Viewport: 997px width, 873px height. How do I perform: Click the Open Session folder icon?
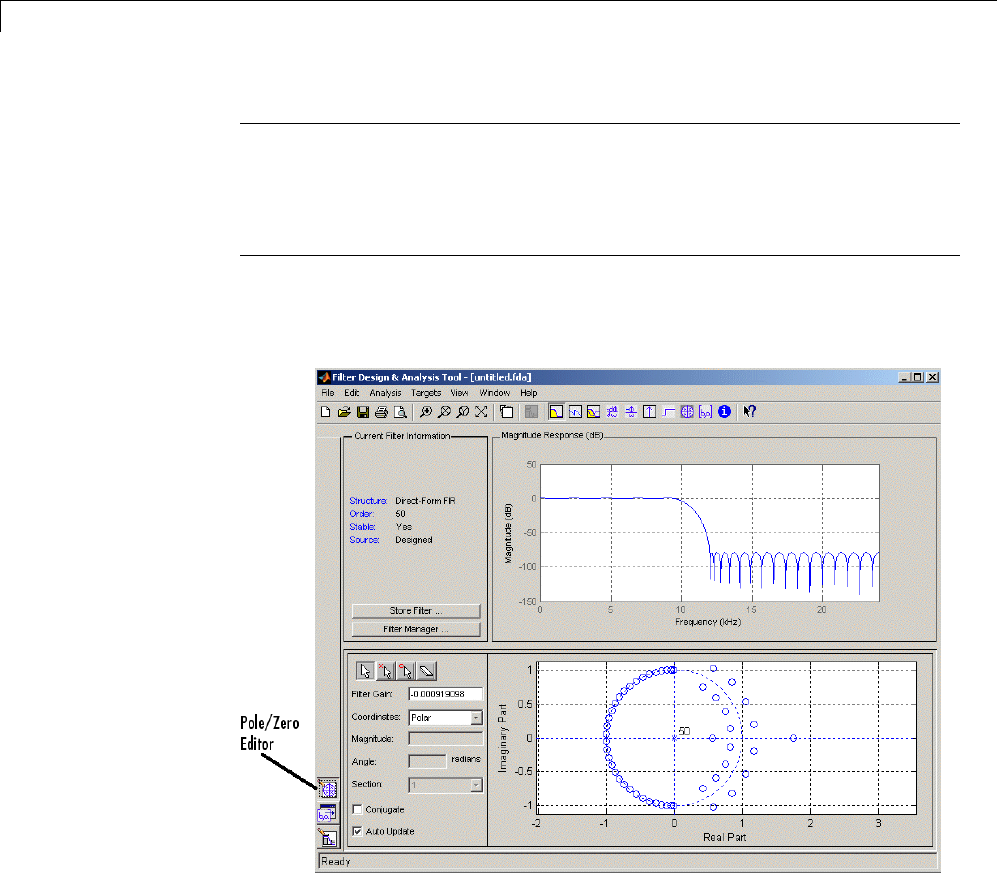(x=344, y=412)
